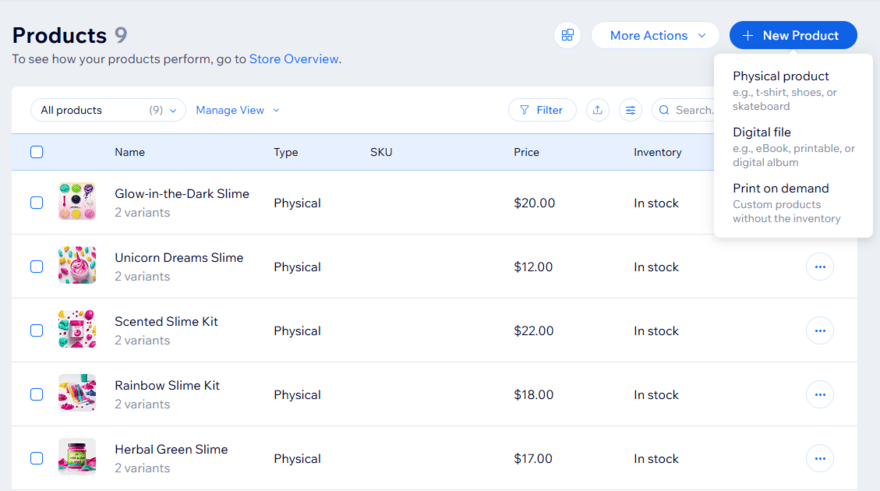The height and width of the screenshot is (491, 880).
Task: Open the customize columns settings icon
Action: [x=630, y=110]
